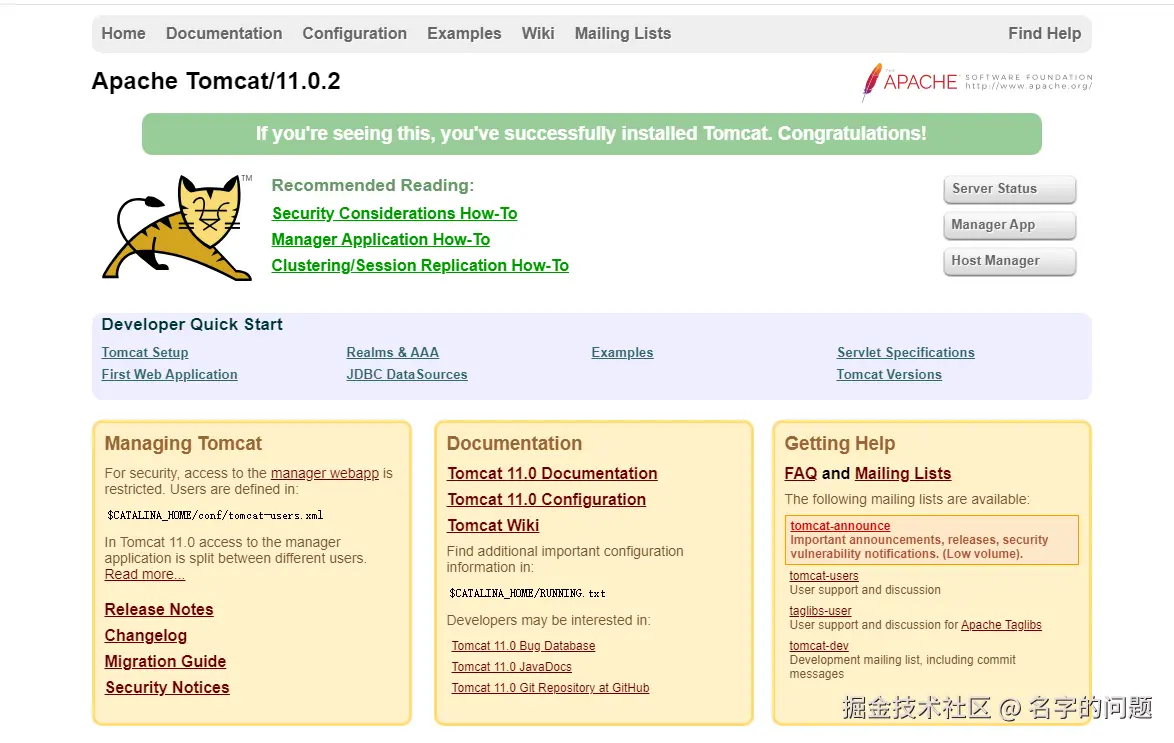Open the tomcat-dev mailing list link
Image resolution: width=1174 pixels, height=743 pixels.
[818, 646]
